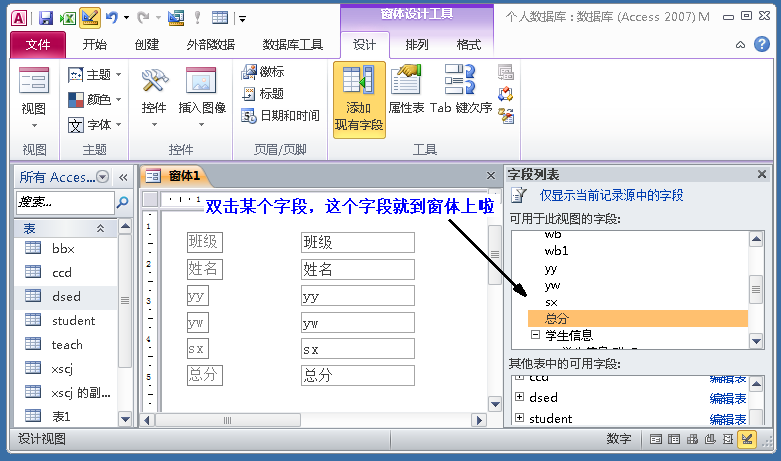Viewport: 781px width, 461px height.
Task: Select the yw field in field list
Action: (x=552, y=285)
